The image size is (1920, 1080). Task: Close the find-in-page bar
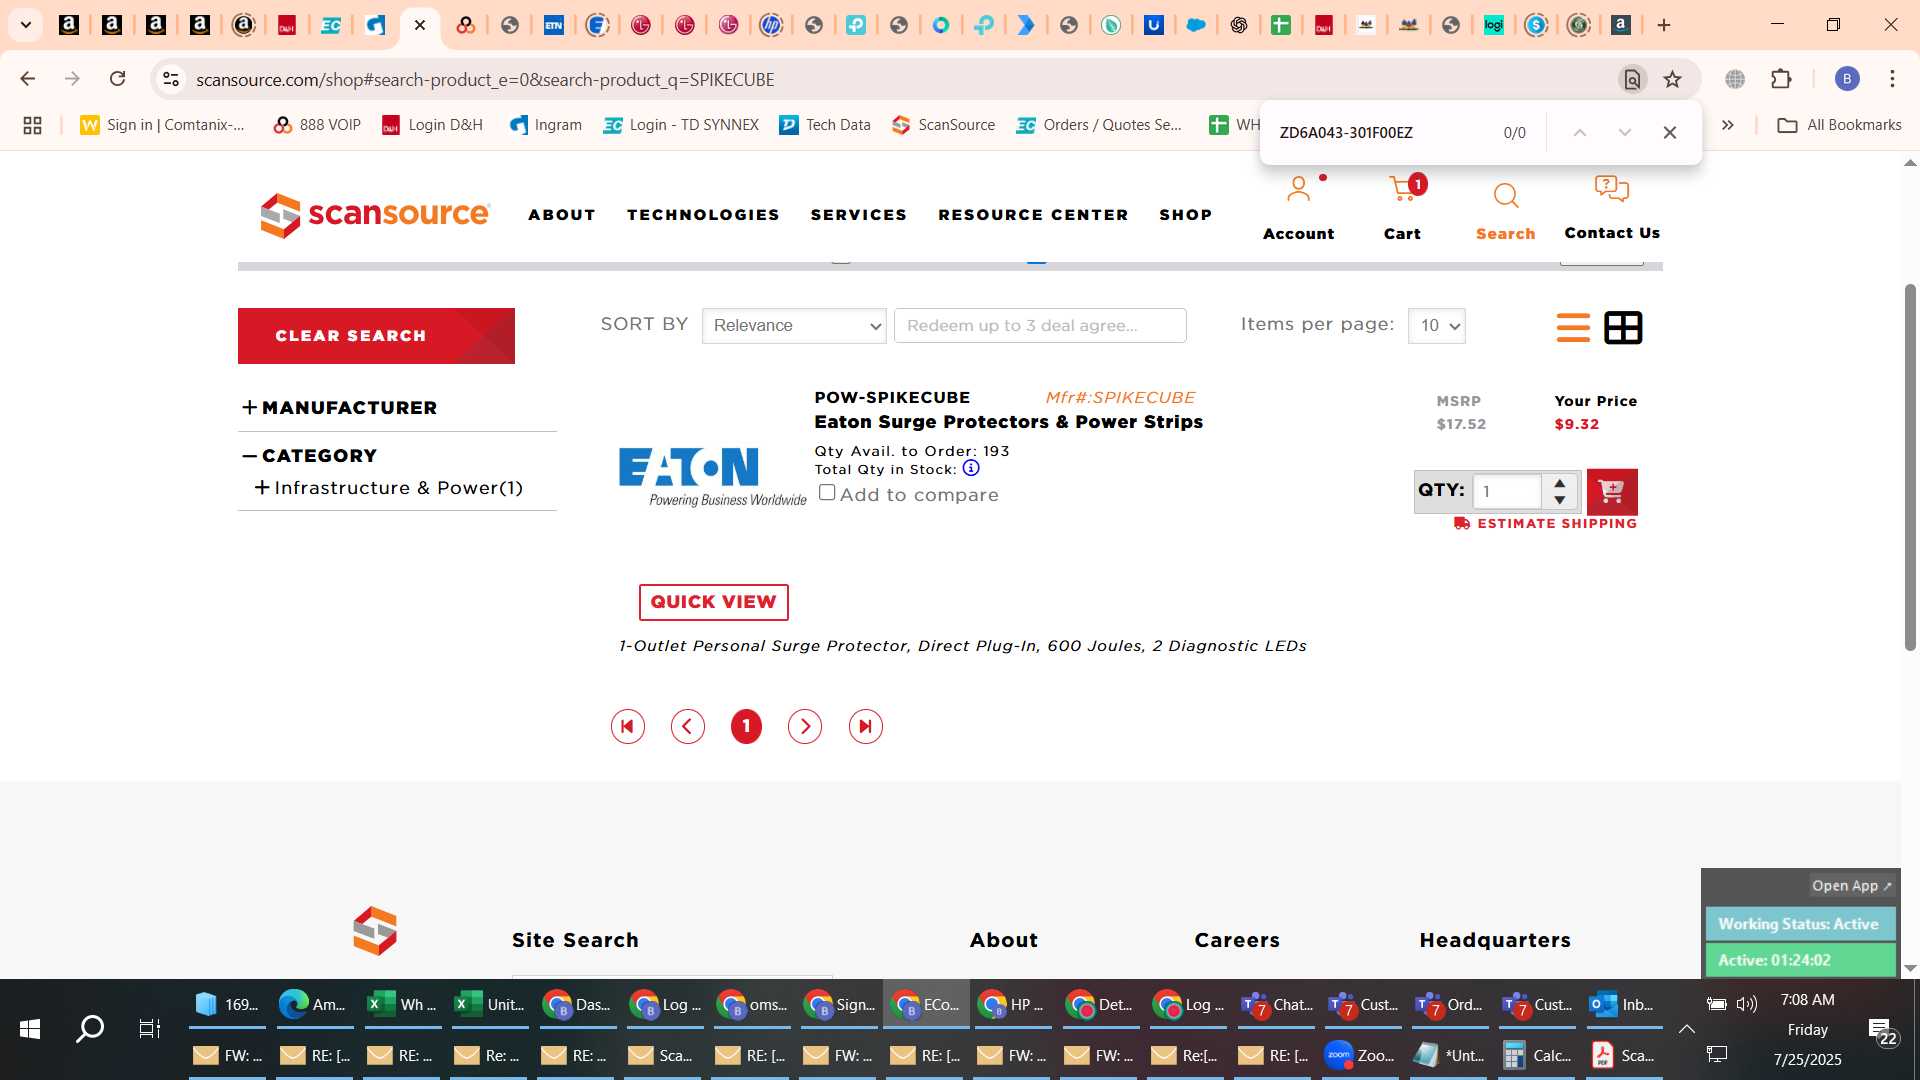click(x=1669, y=132)
